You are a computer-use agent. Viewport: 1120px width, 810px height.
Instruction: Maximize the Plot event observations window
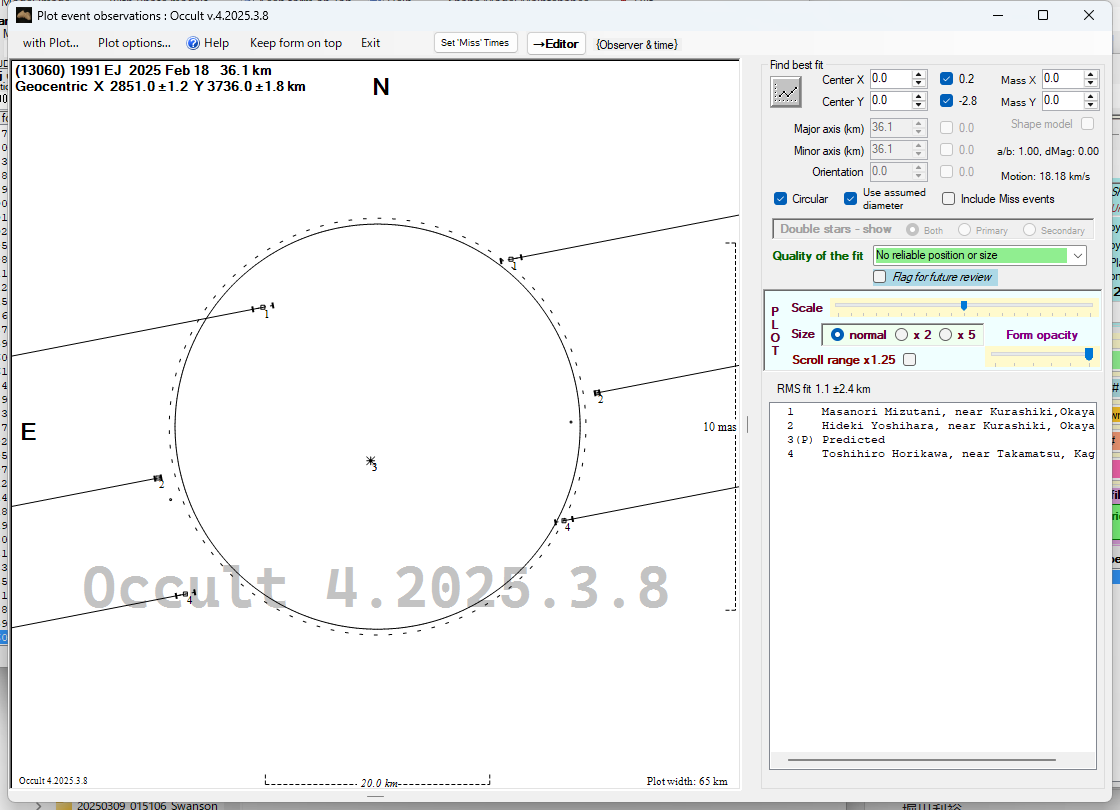pos(1043,15)
